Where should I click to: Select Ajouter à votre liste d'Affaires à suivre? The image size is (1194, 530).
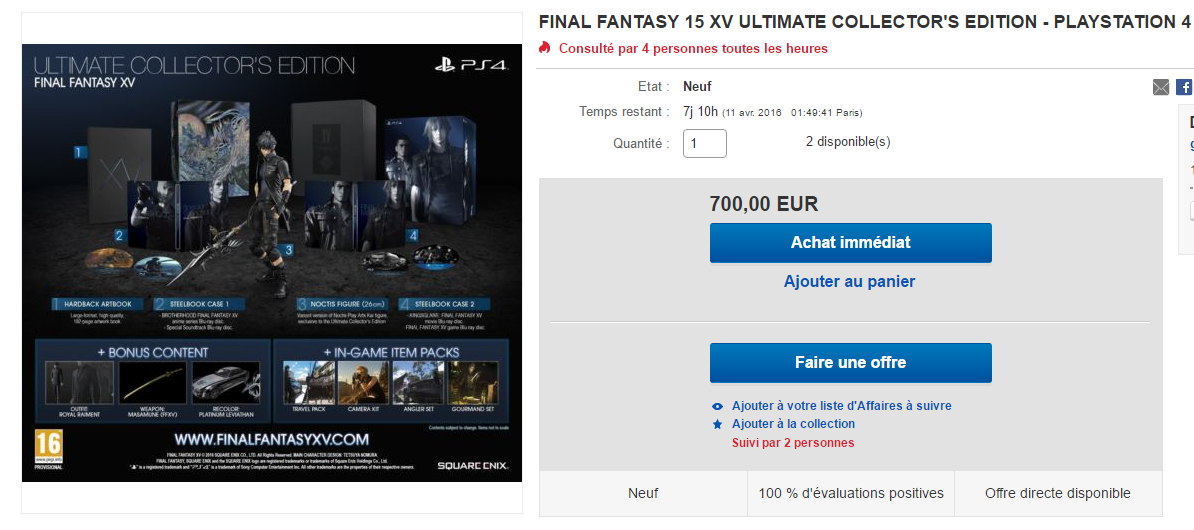click(x=841, y=406)
